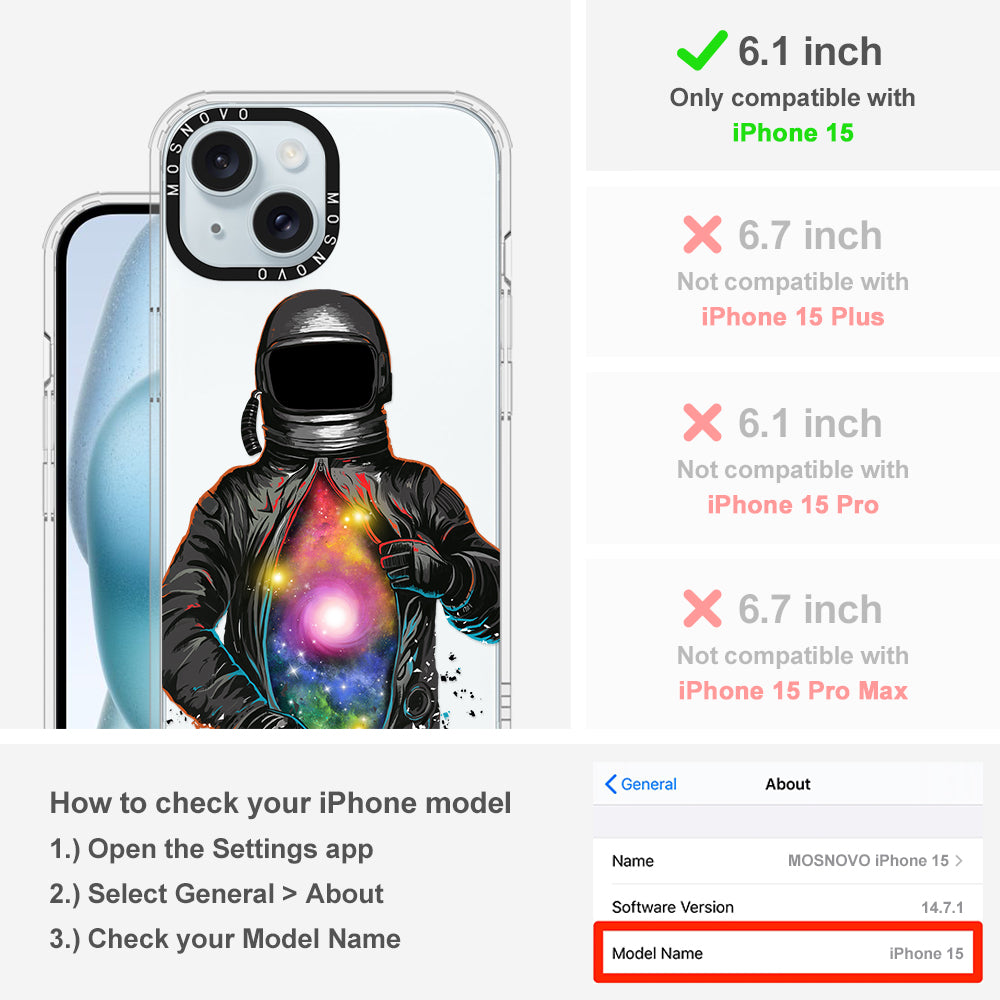This screenshot has width=1000, height=1000.
Task: Click the astronaut's helmet visor
Action: pyautogui.click(x=321, y=376)
